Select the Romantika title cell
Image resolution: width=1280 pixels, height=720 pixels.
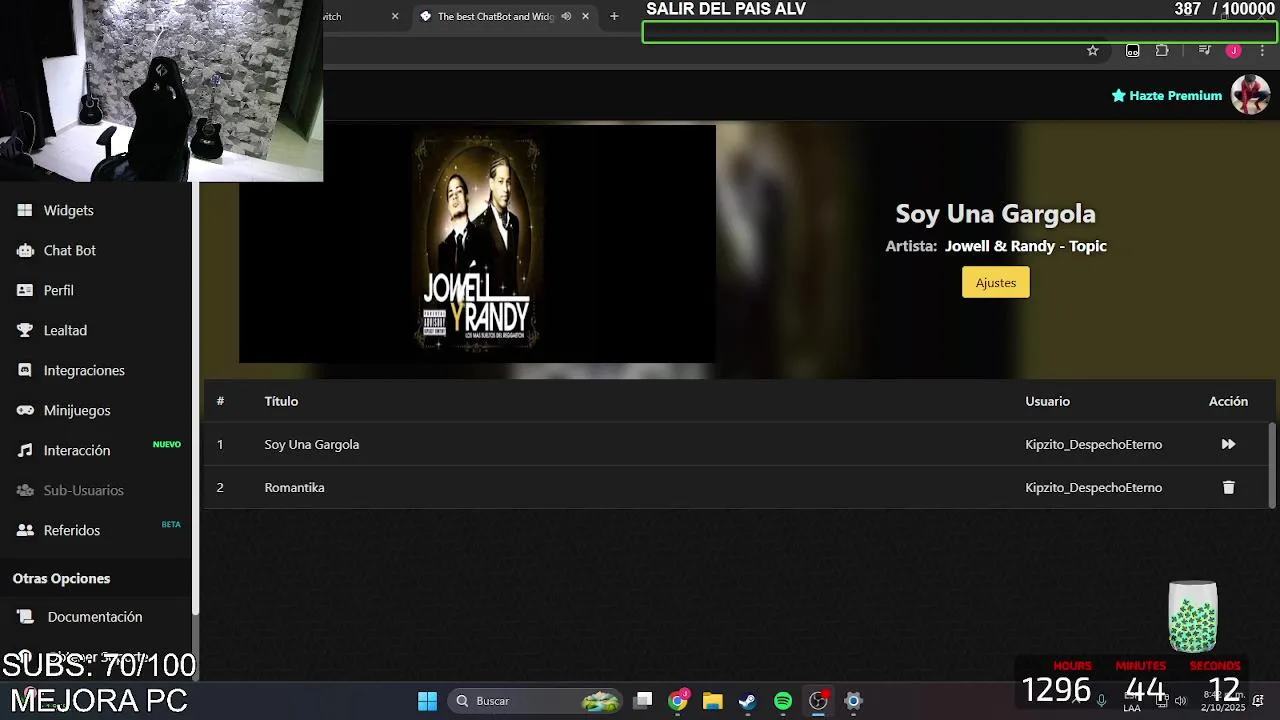click(294, 487)
